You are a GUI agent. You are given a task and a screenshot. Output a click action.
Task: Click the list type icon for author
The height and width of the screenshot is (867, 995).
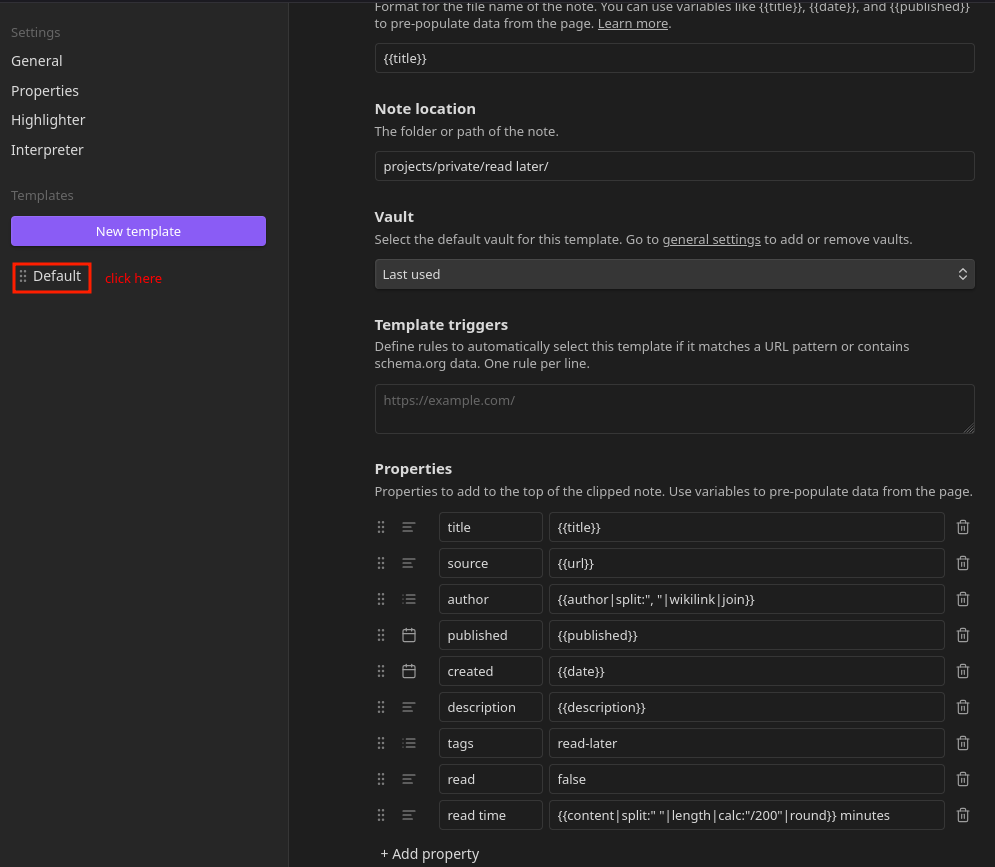click(x=409, y=599)
